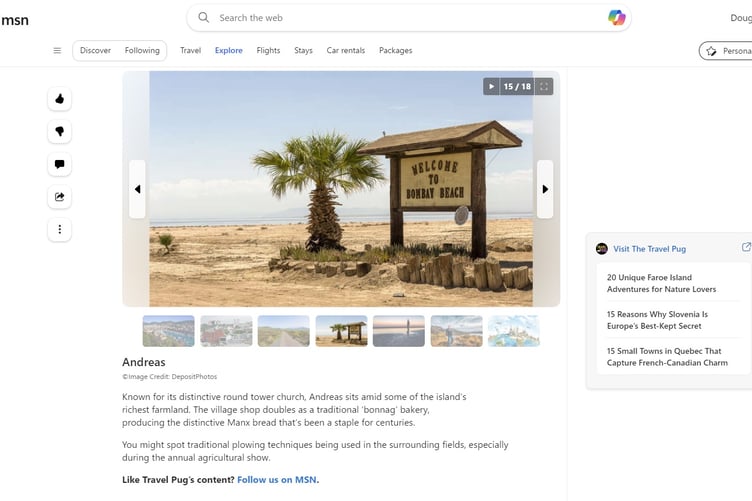The height and width of the screenshot is (501, 752).
Task: Open 20 Unique Faroe Island Adventures article
Action: 661,283
